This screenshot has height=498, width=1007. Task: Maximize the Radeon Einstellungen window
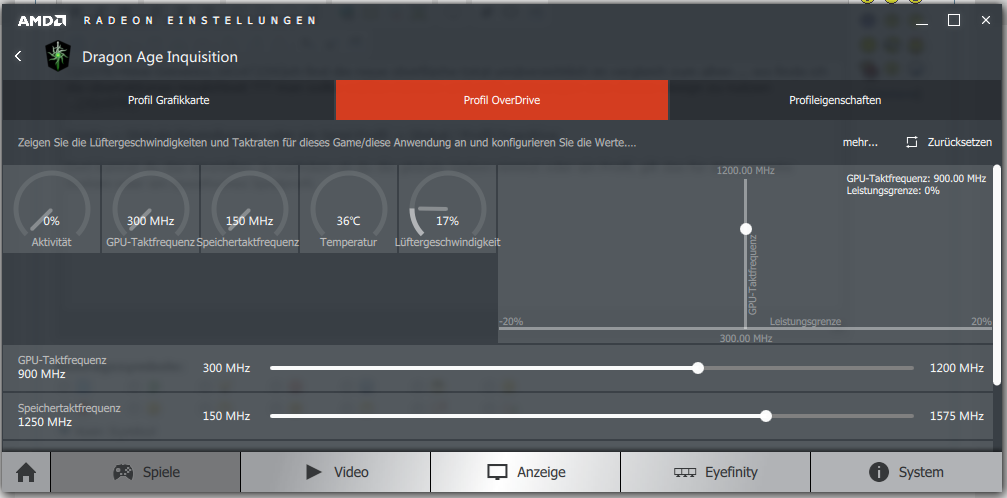click(x=954, y=21)
